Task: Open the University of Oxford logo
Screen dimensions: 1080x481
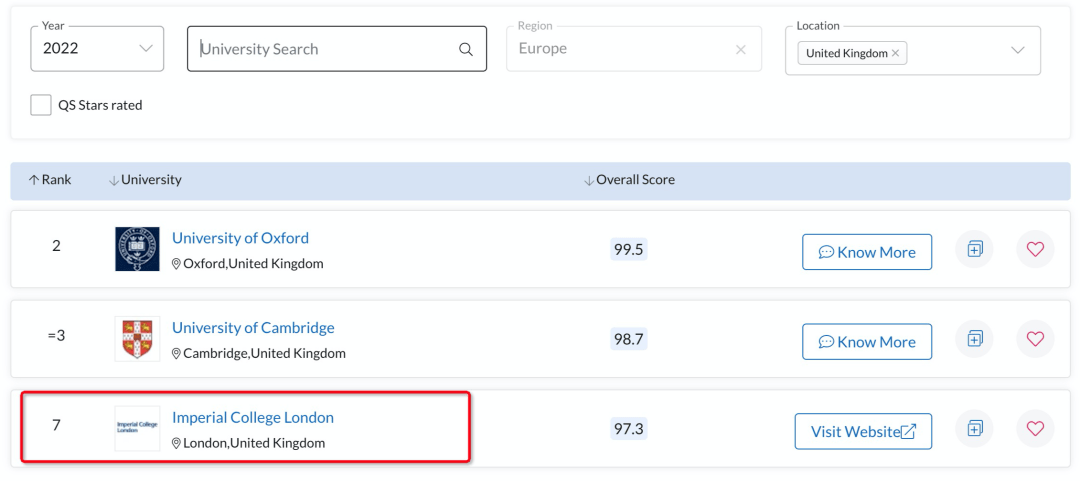Action: (137, 249)
